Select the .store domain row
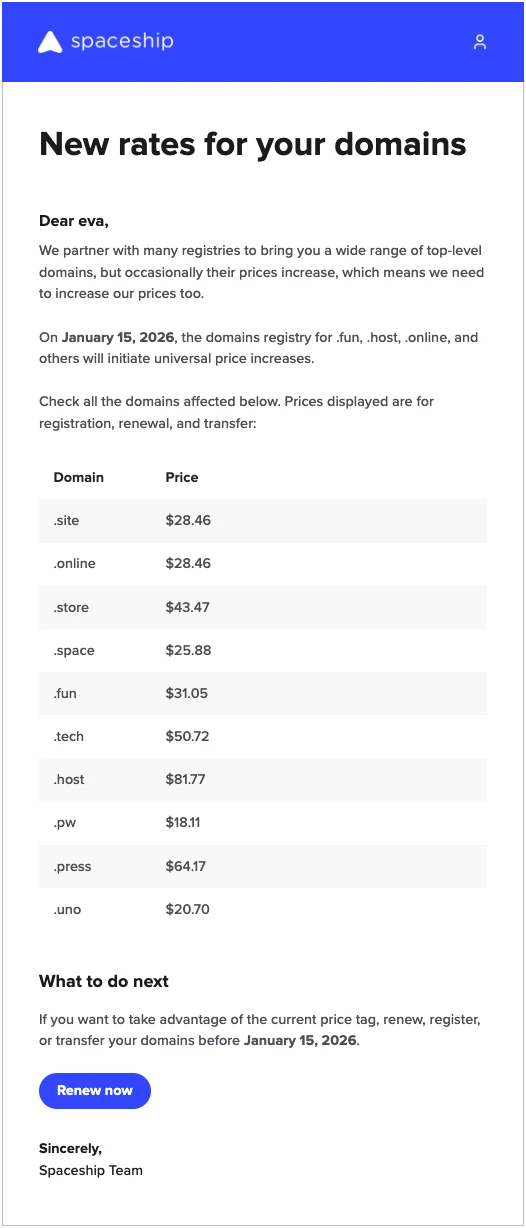Viewport: 526px width, 1228px height. 263,607
